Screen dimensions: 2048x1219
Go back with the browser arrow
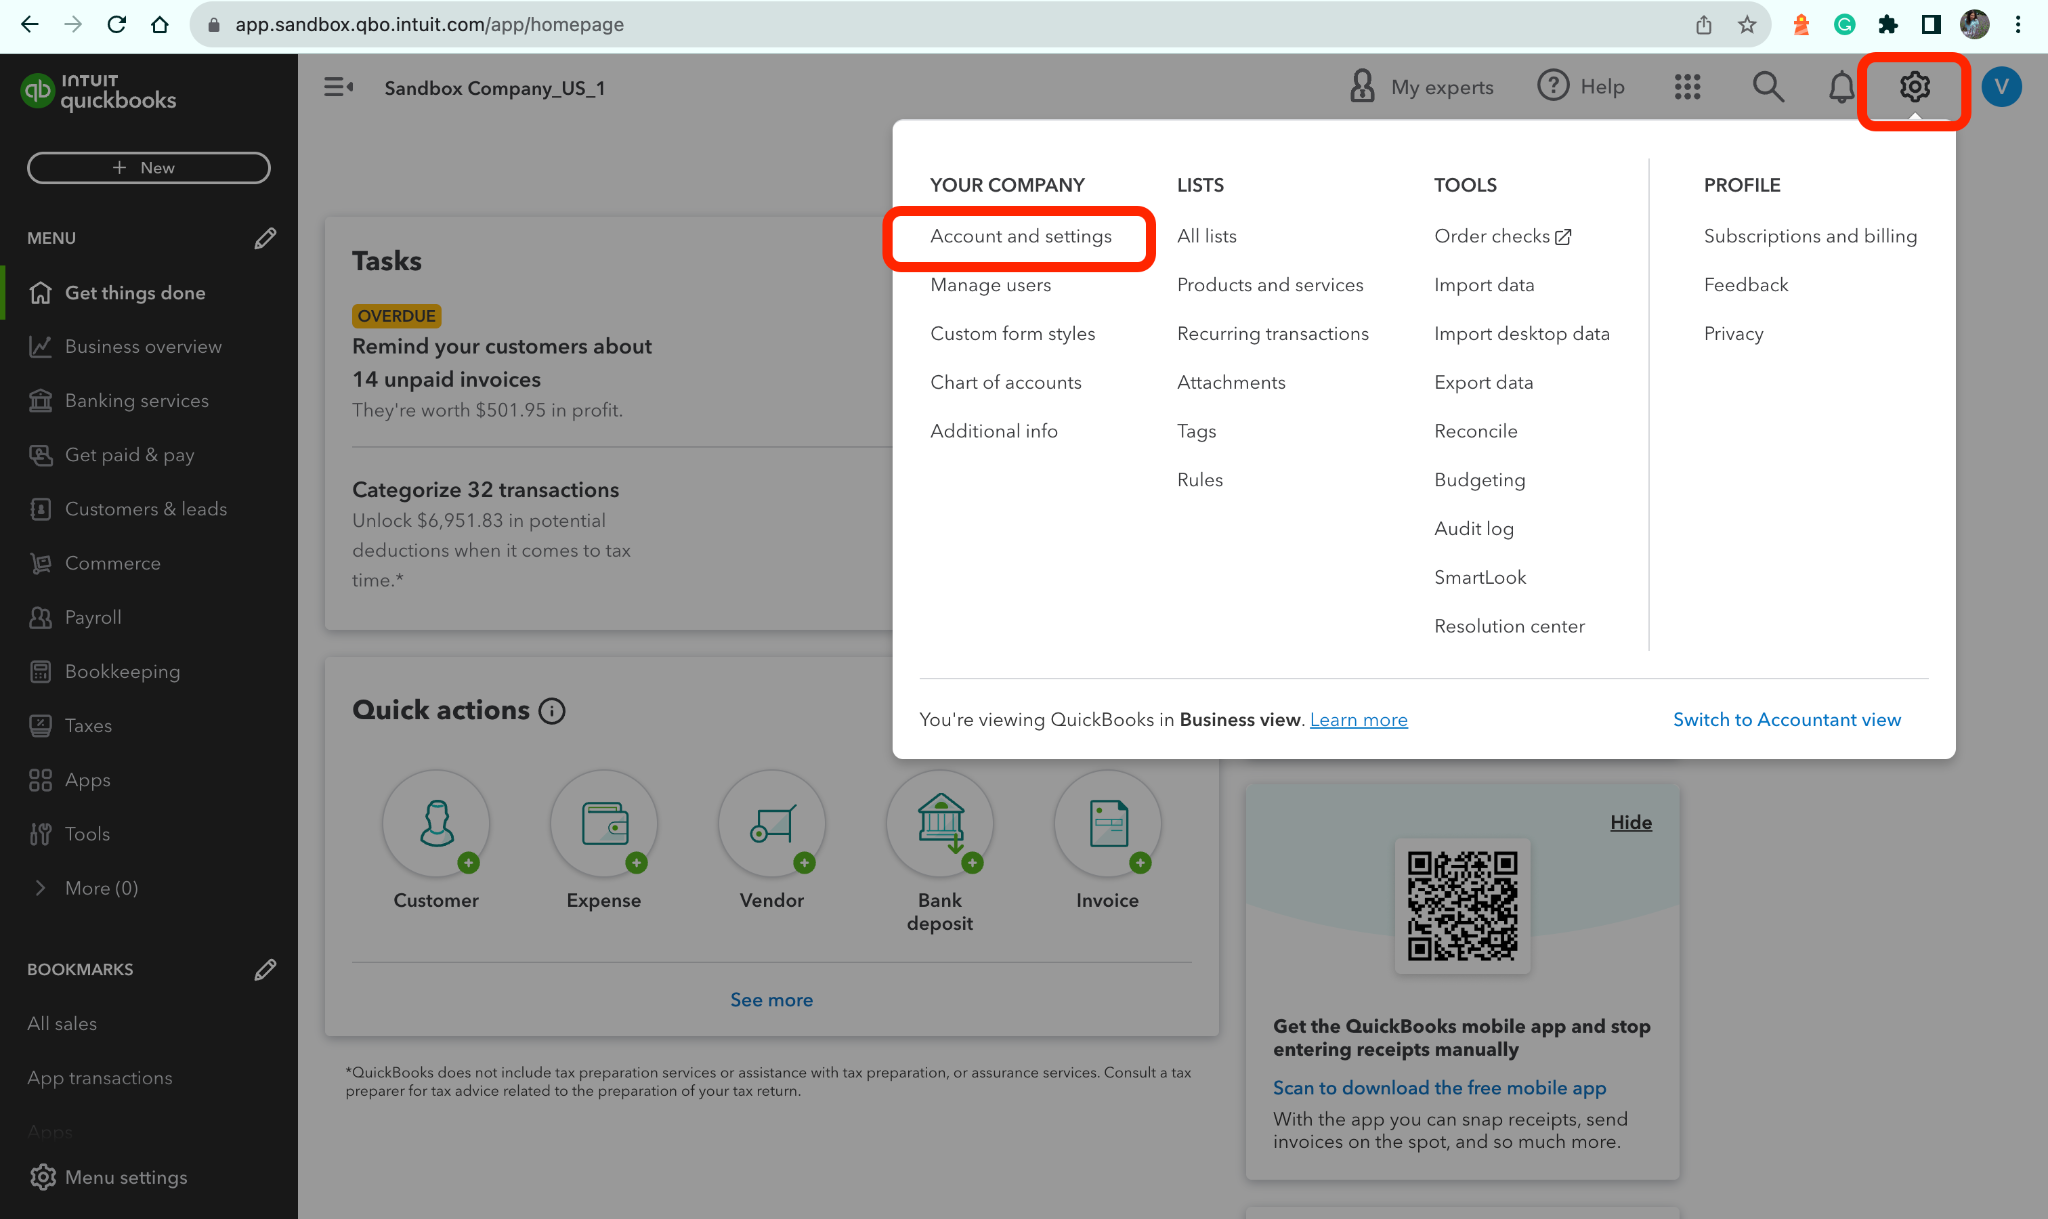click(30, 24)
